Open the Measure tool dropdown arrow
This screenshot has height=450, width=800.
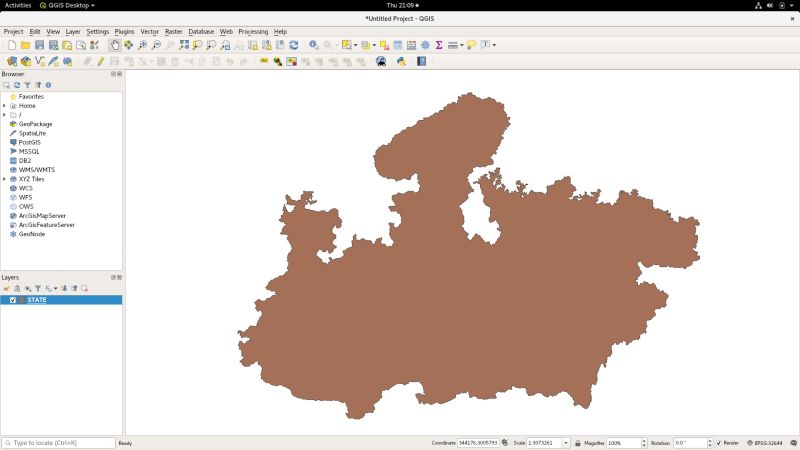point(461,45)
